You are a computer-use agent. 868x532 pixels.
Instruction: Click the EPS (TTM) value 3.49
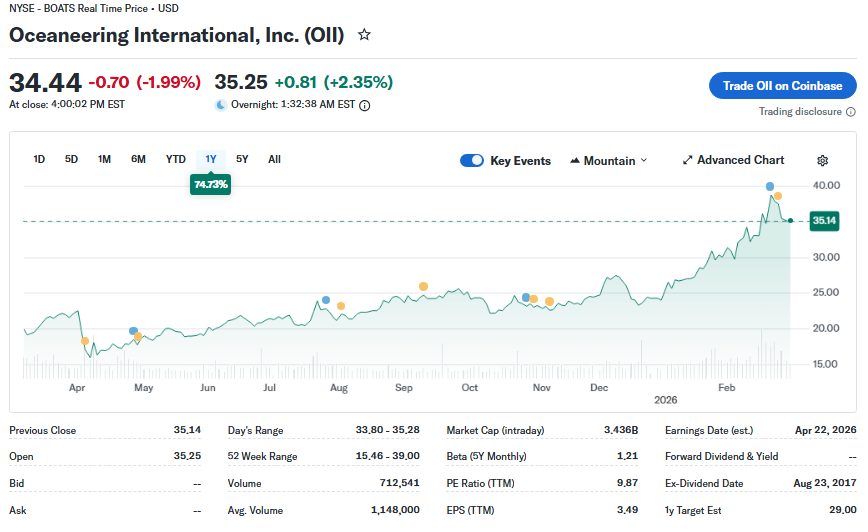point(628,510)
